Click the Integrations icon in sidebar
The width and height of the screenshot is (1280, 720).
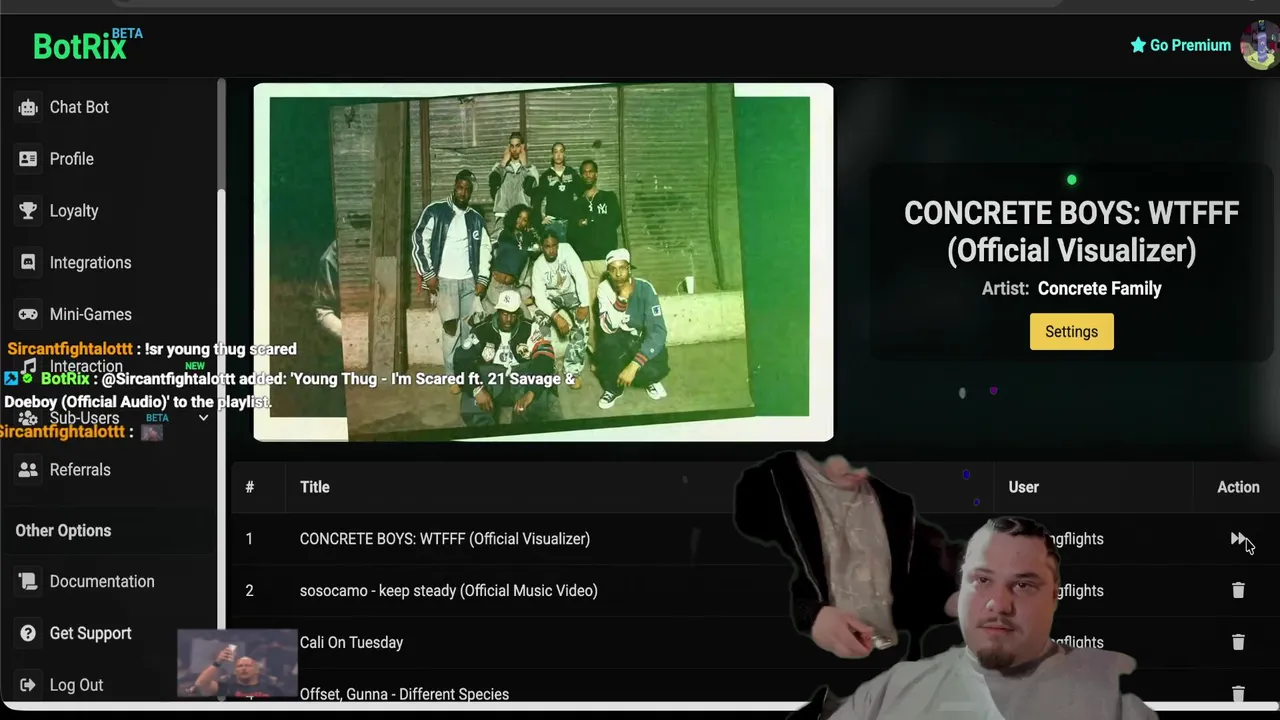(28, 262)
